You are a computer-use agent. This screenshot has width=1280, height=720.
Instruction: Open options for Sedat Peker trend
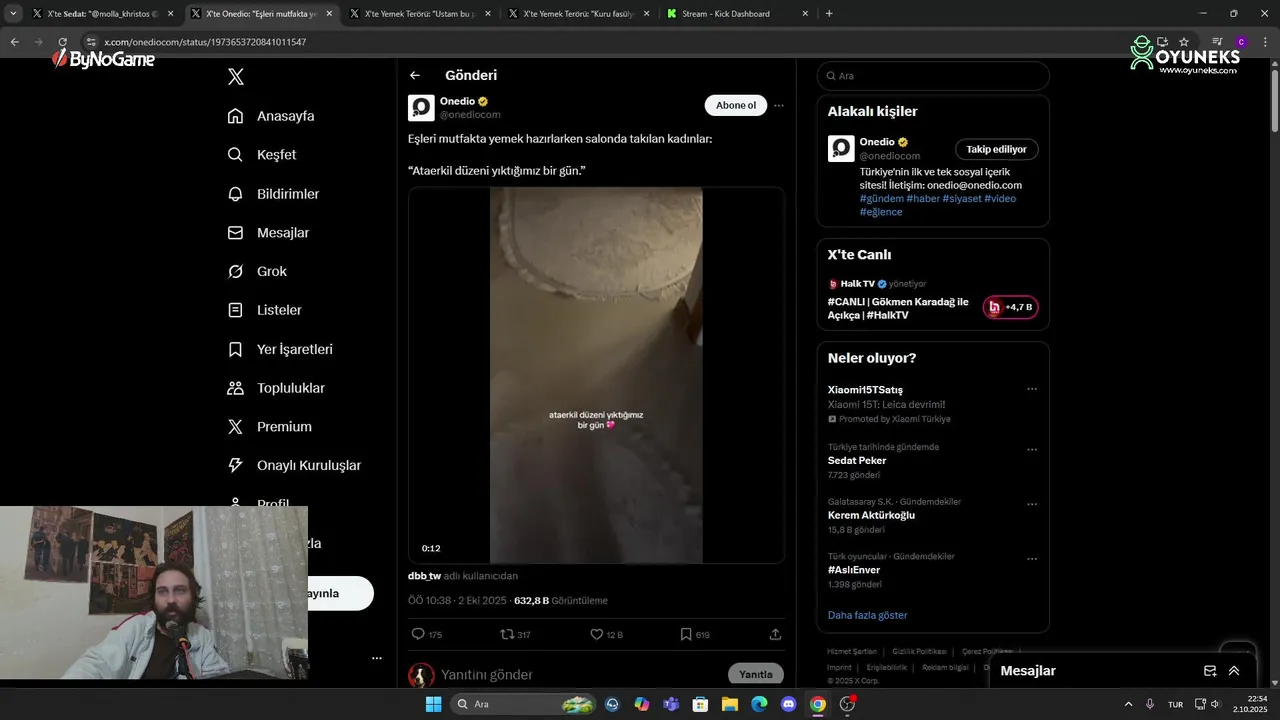click(x=1032, y=450)
